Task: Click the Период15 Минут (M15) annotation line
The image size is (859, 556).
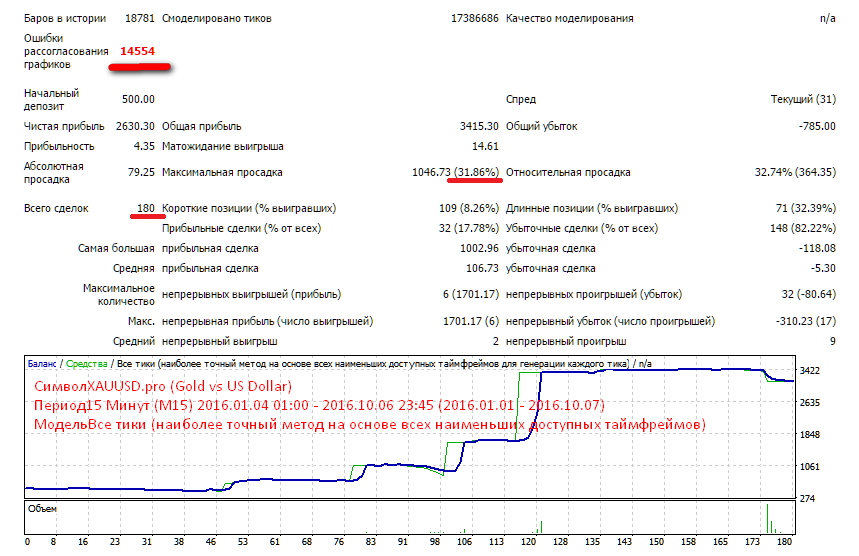Action: coord(319,405)
